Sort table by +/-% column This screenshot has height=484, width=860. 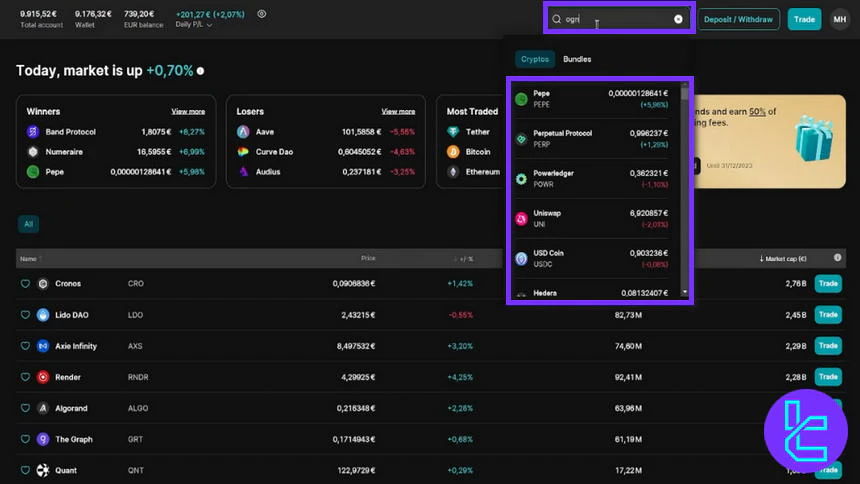[x=464, y=258]
